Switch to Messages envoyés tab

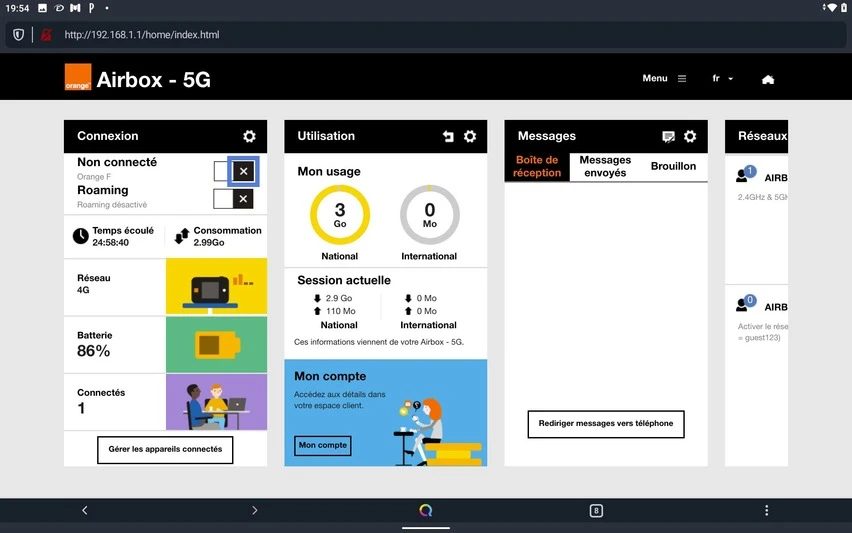605,166
